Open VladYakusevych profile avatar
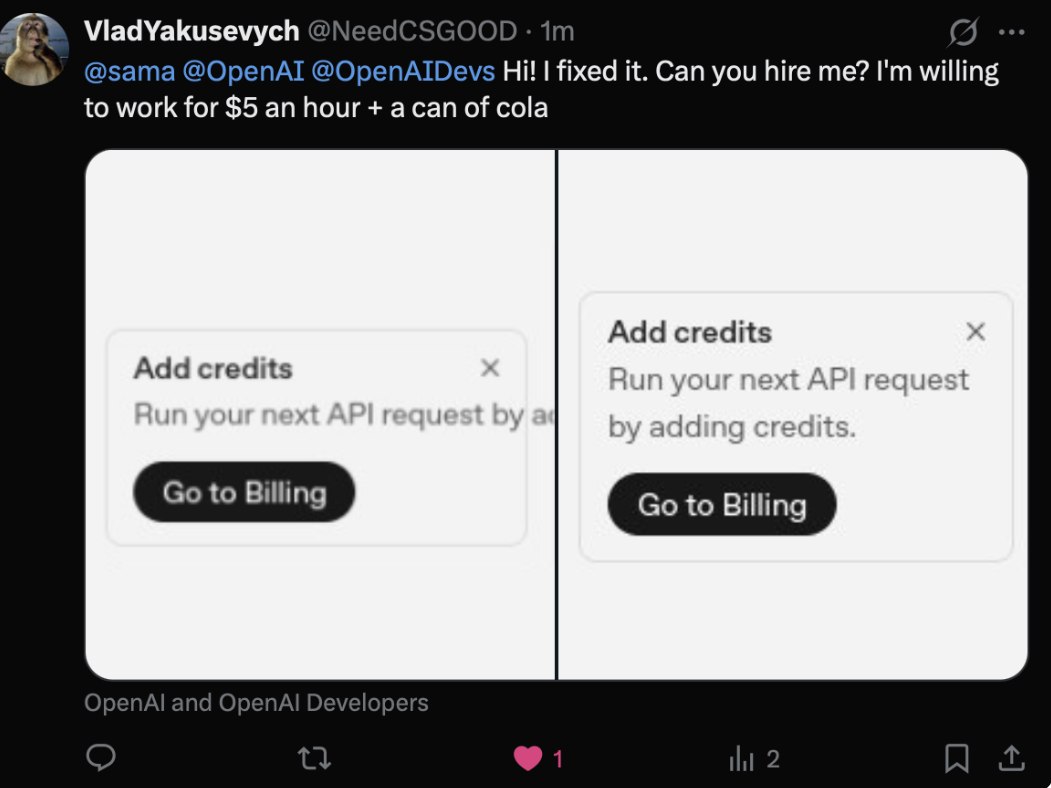Viewport: 1051px width, 788px height. click(x=34, y=50)
